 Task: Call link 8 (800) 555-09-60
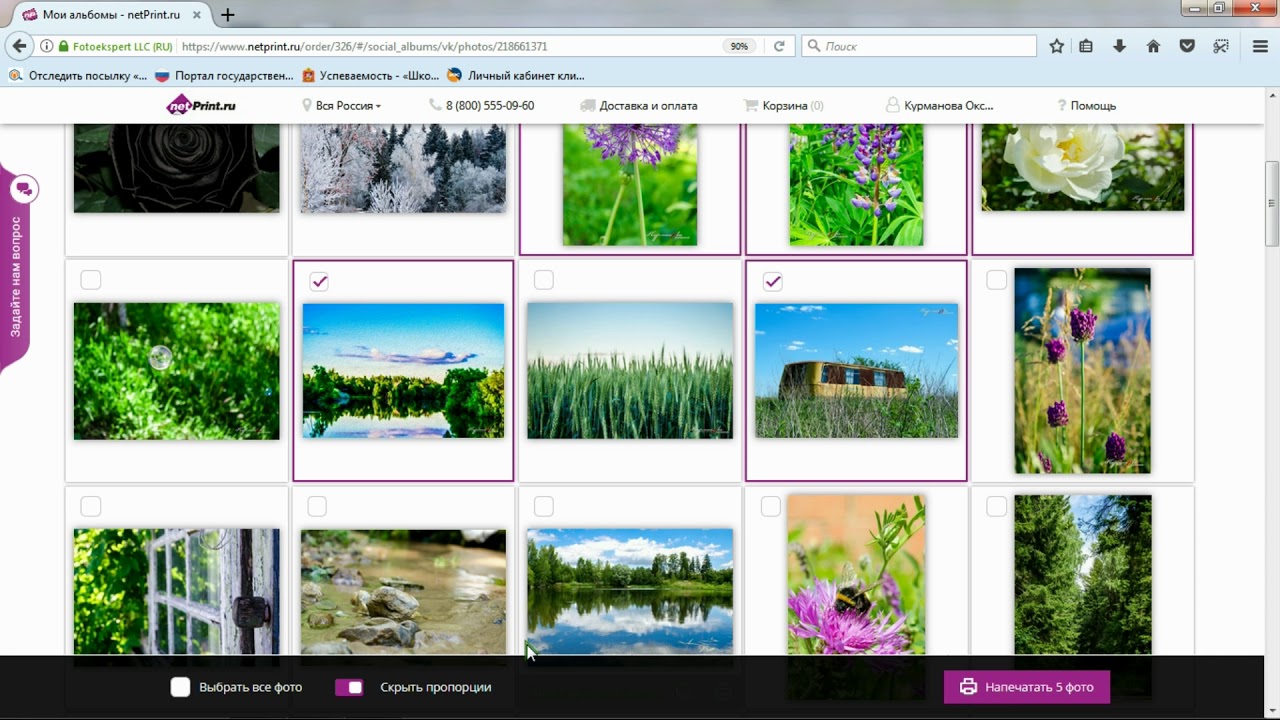click(490, 105)
